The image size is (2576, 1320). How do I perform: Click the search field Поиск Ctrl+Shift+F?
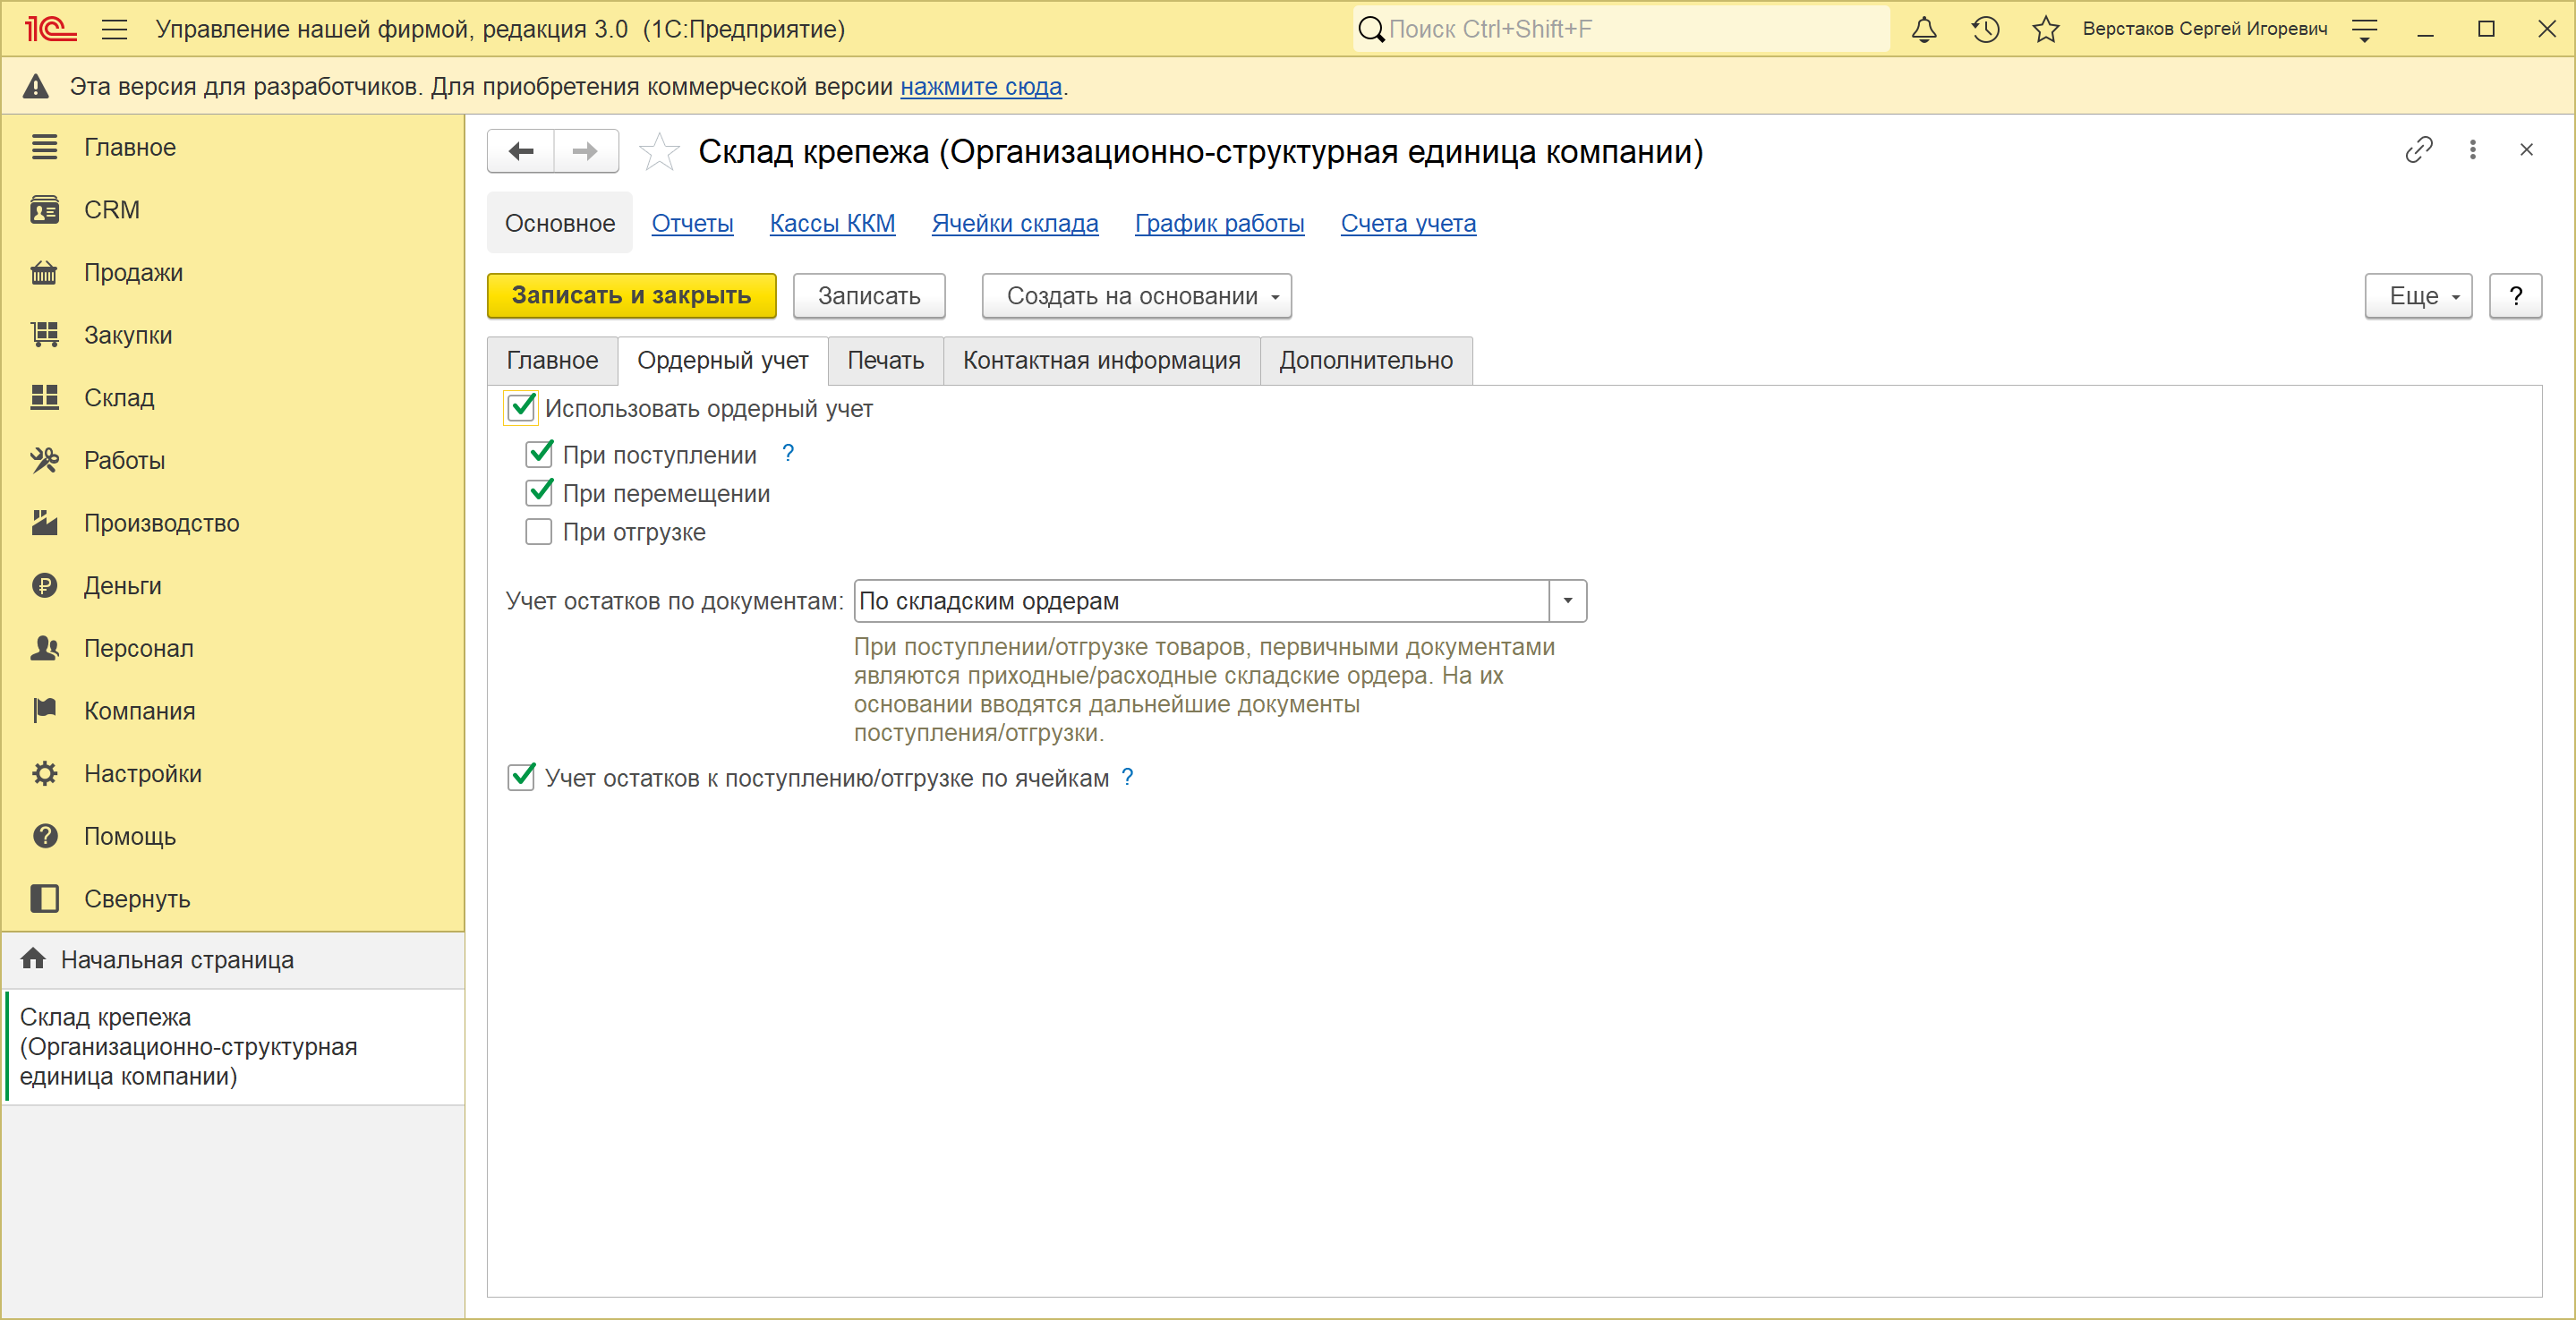tap(1620, 29)
